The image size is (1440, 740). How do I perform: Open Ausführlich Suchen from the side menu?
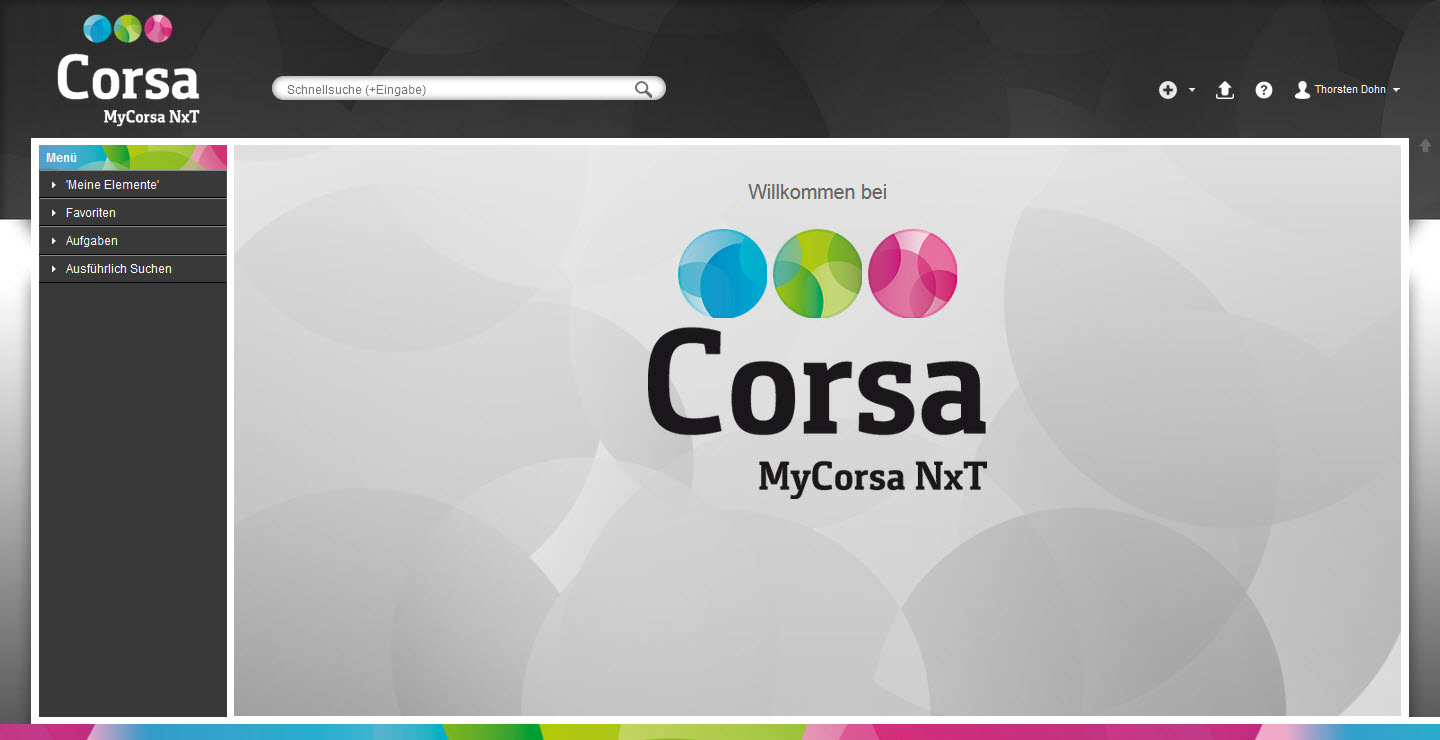point(119,269)
